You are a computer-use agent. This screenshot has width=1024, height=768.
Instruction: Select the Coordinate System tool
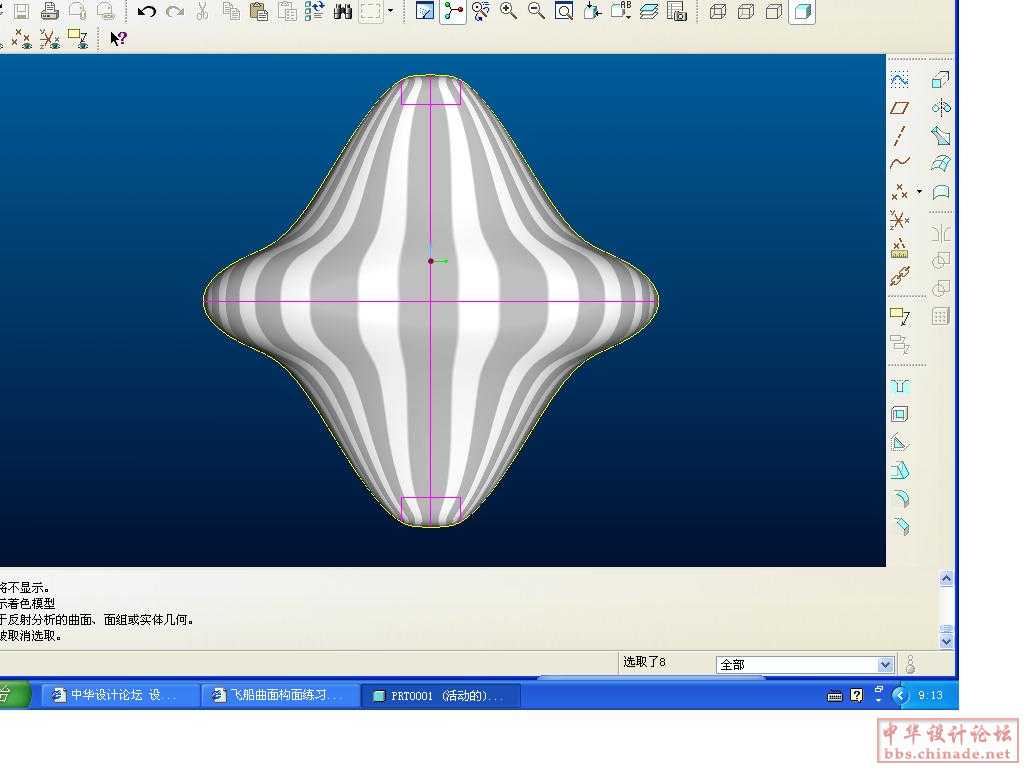coord(900,219)
